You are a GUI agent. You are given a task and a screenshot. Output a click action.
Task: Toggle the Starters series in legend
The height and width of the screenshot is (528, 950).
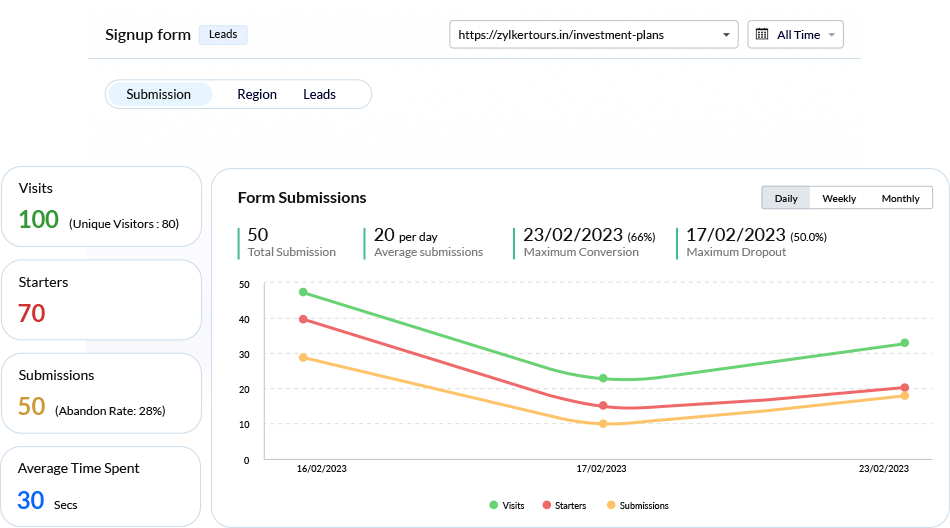(564, 505)
